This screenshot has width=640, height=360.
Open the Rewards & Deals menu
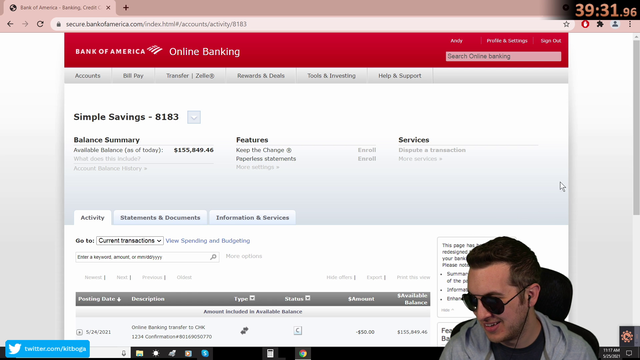(261, 76)
